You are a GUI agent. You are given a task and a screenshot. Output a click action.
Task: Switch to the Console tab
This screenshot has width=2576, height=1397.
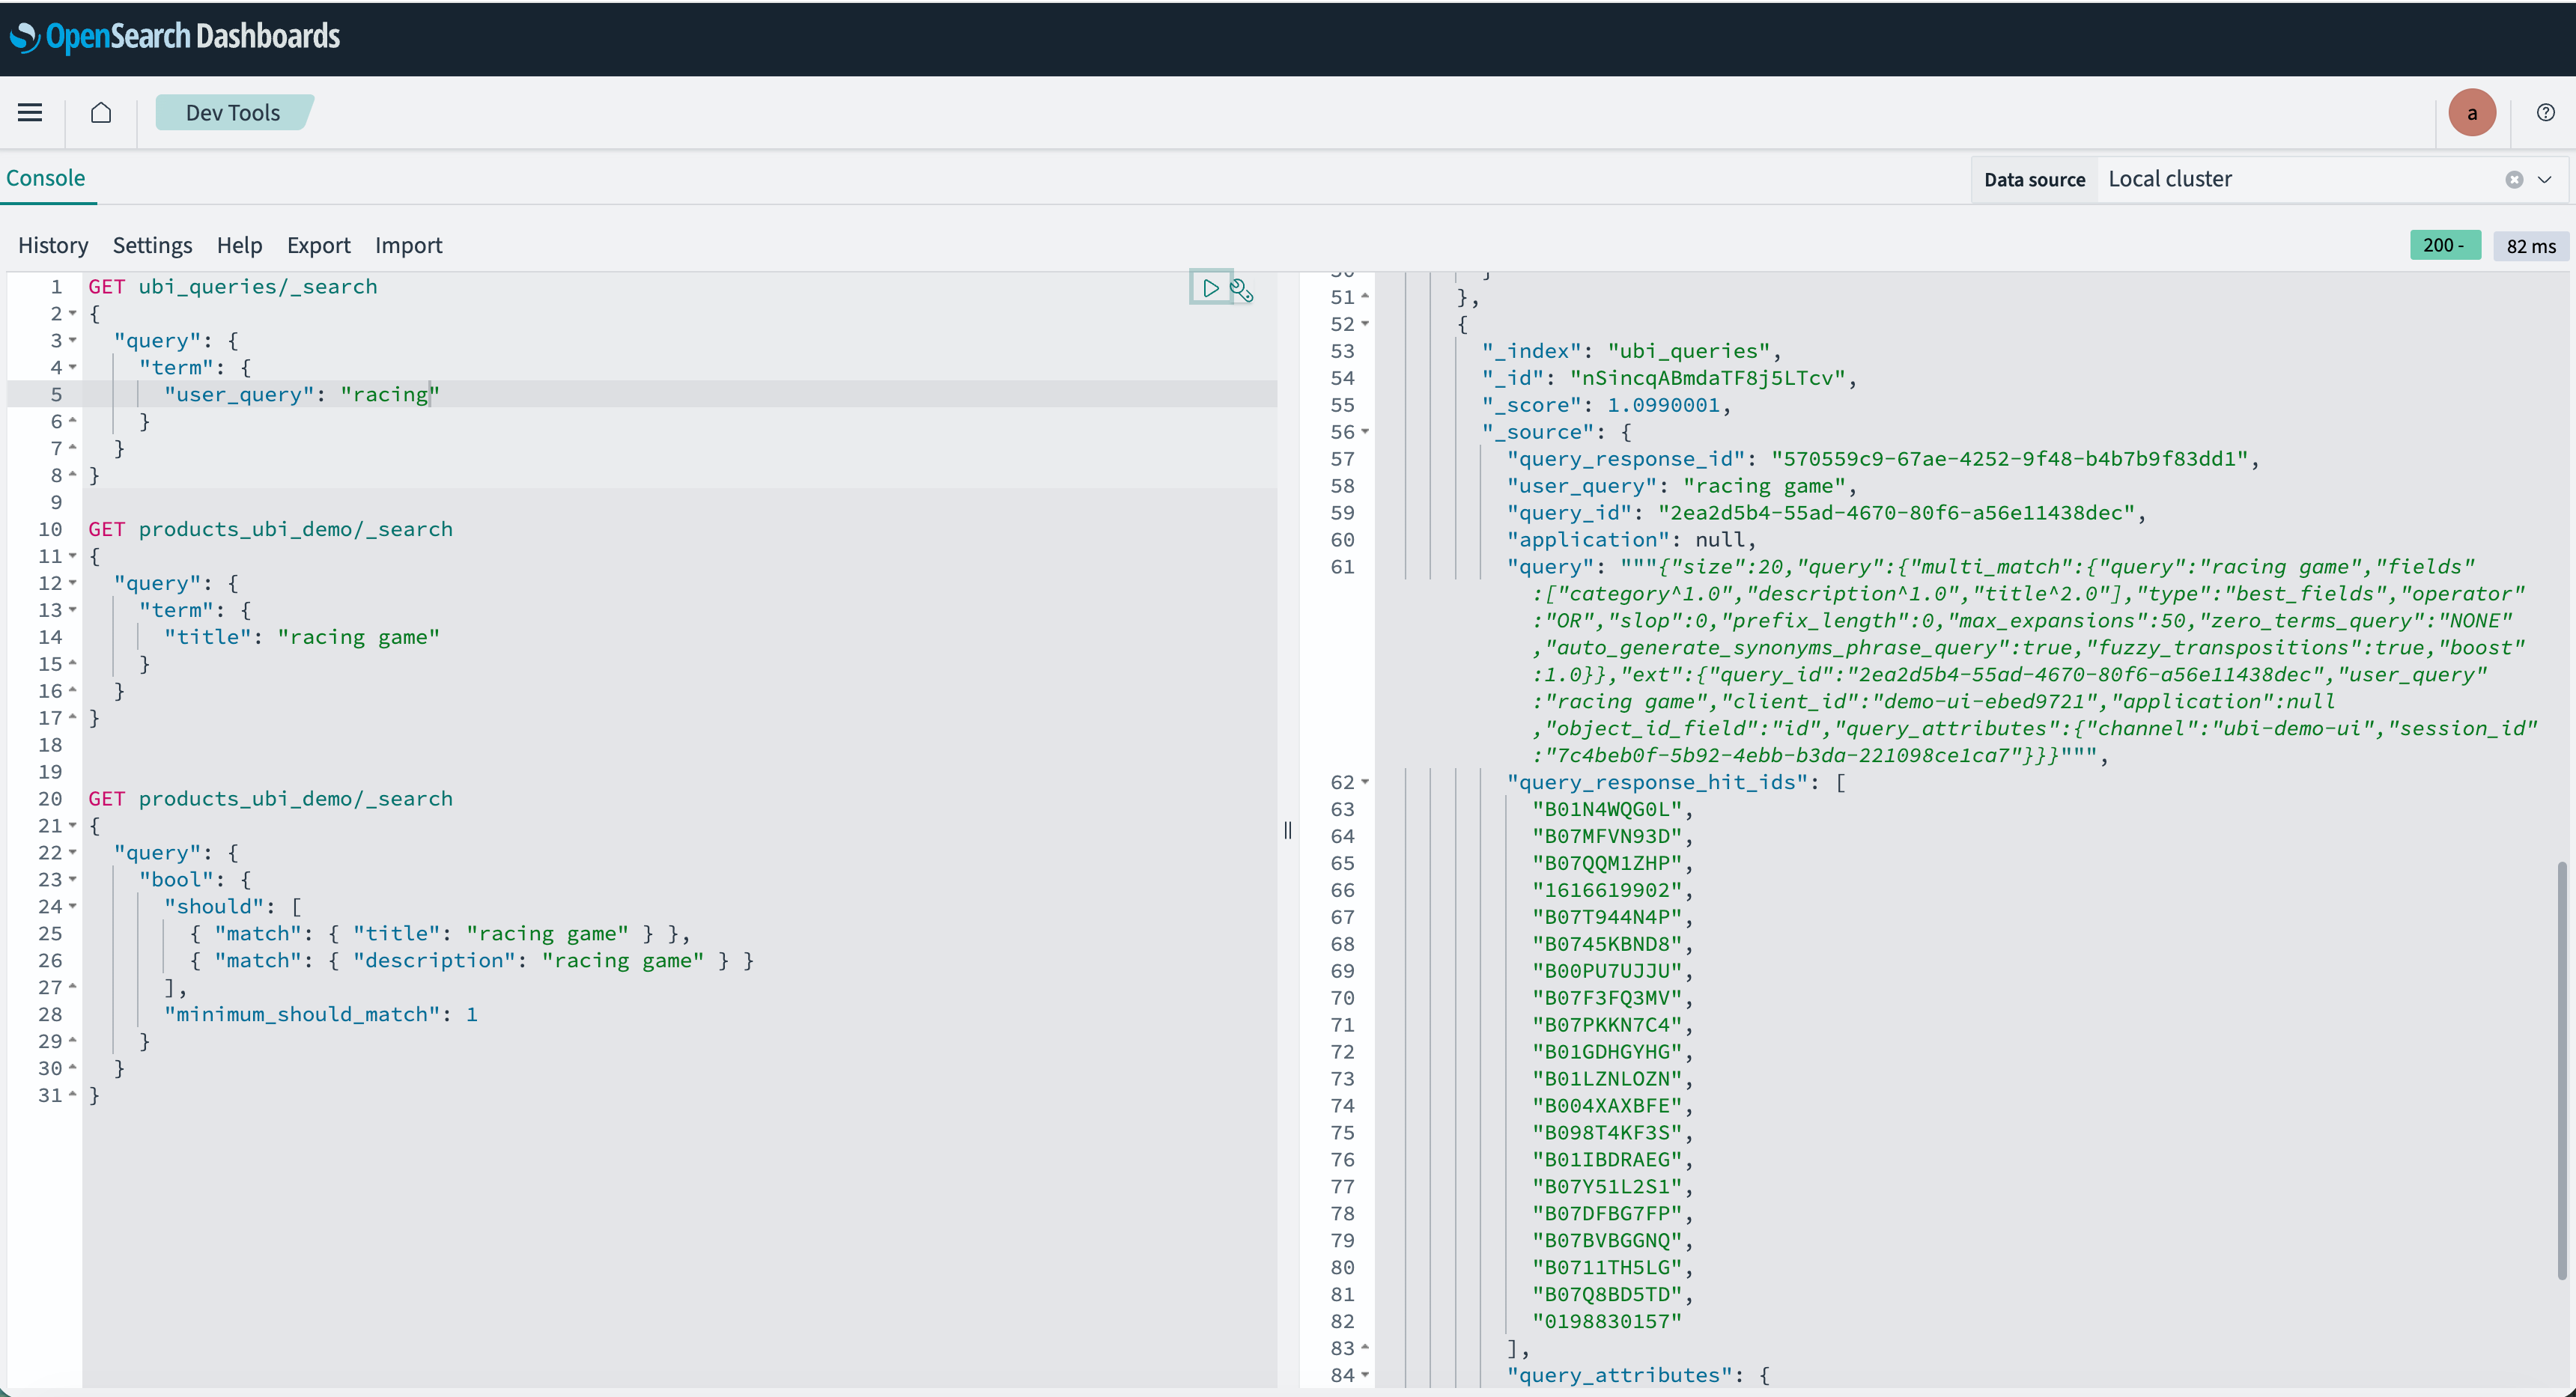click(x=46, y=178)
